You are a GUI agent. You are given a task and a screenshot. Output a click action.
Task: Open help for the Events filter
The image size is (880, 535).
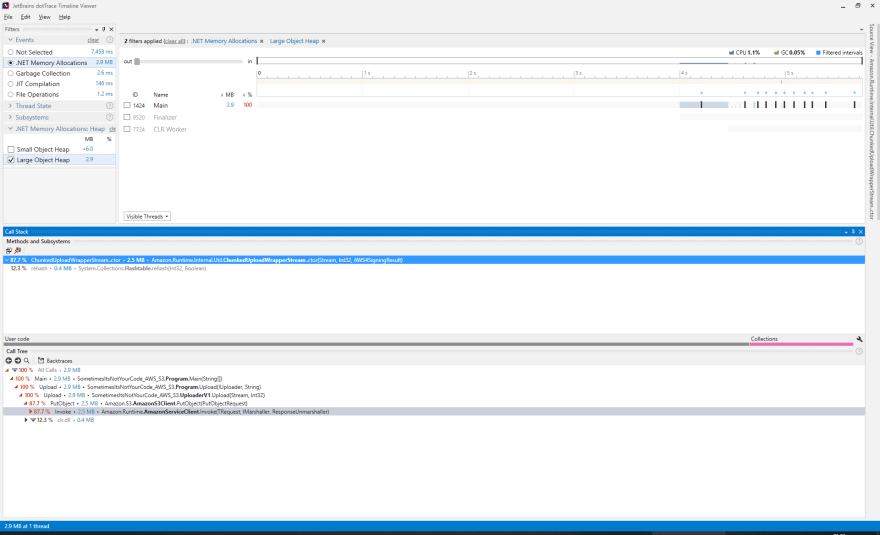tap(109, 40)
